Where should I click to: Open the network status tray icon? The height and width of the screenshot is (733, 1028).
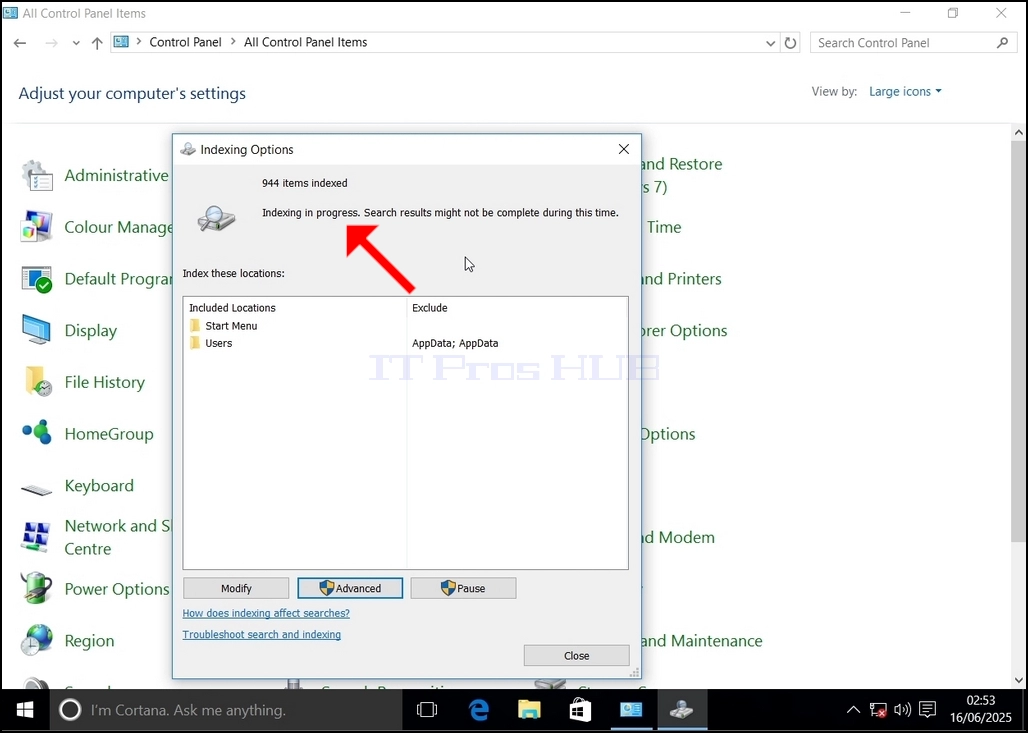point(878,710)
